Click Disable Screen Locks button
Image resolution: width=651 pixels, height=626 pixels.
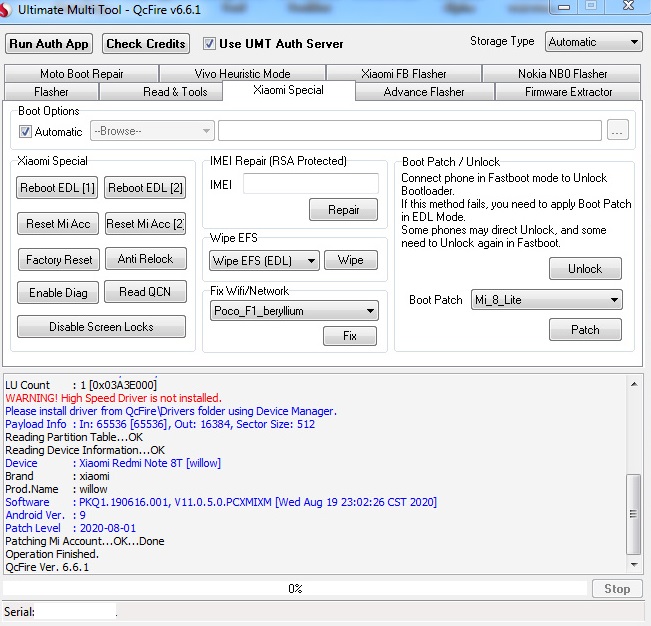click(x=101, y=327)
